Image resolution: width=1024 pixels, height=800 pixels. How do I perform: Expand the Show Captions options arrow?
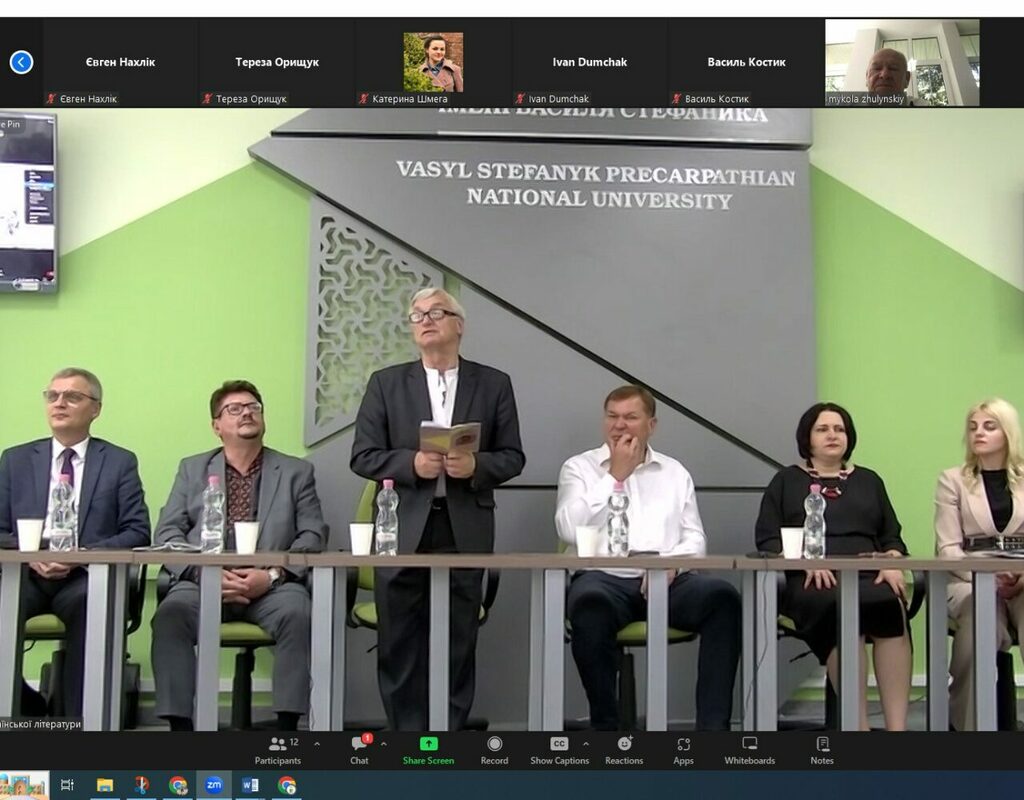point(586,744)
